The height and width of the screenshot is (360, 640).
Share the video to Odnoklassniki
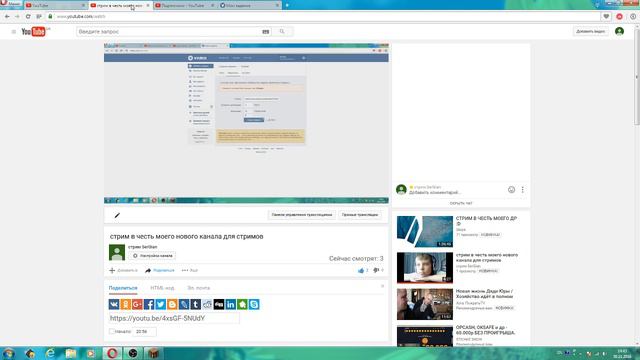tap(126, 304)
